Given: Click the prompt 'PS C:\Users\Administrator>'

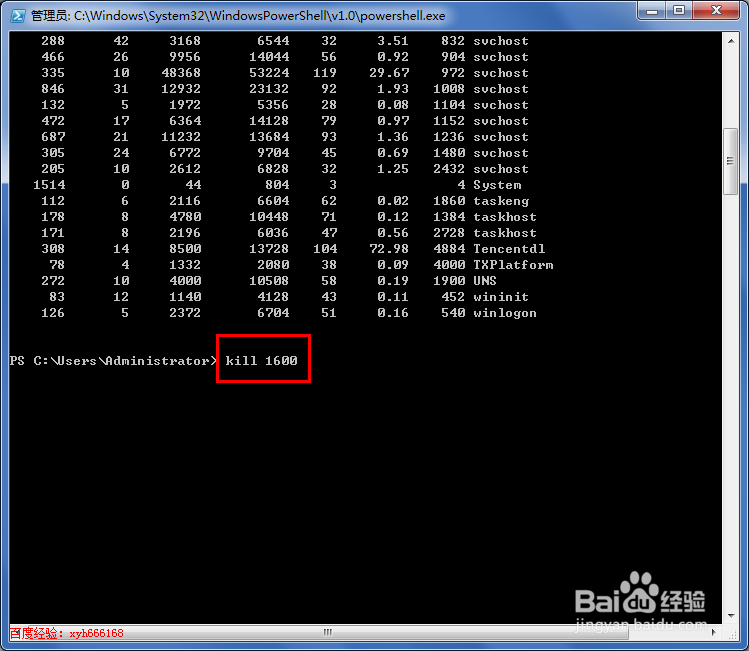Looking at the screenshot, I should click(113, 361).
